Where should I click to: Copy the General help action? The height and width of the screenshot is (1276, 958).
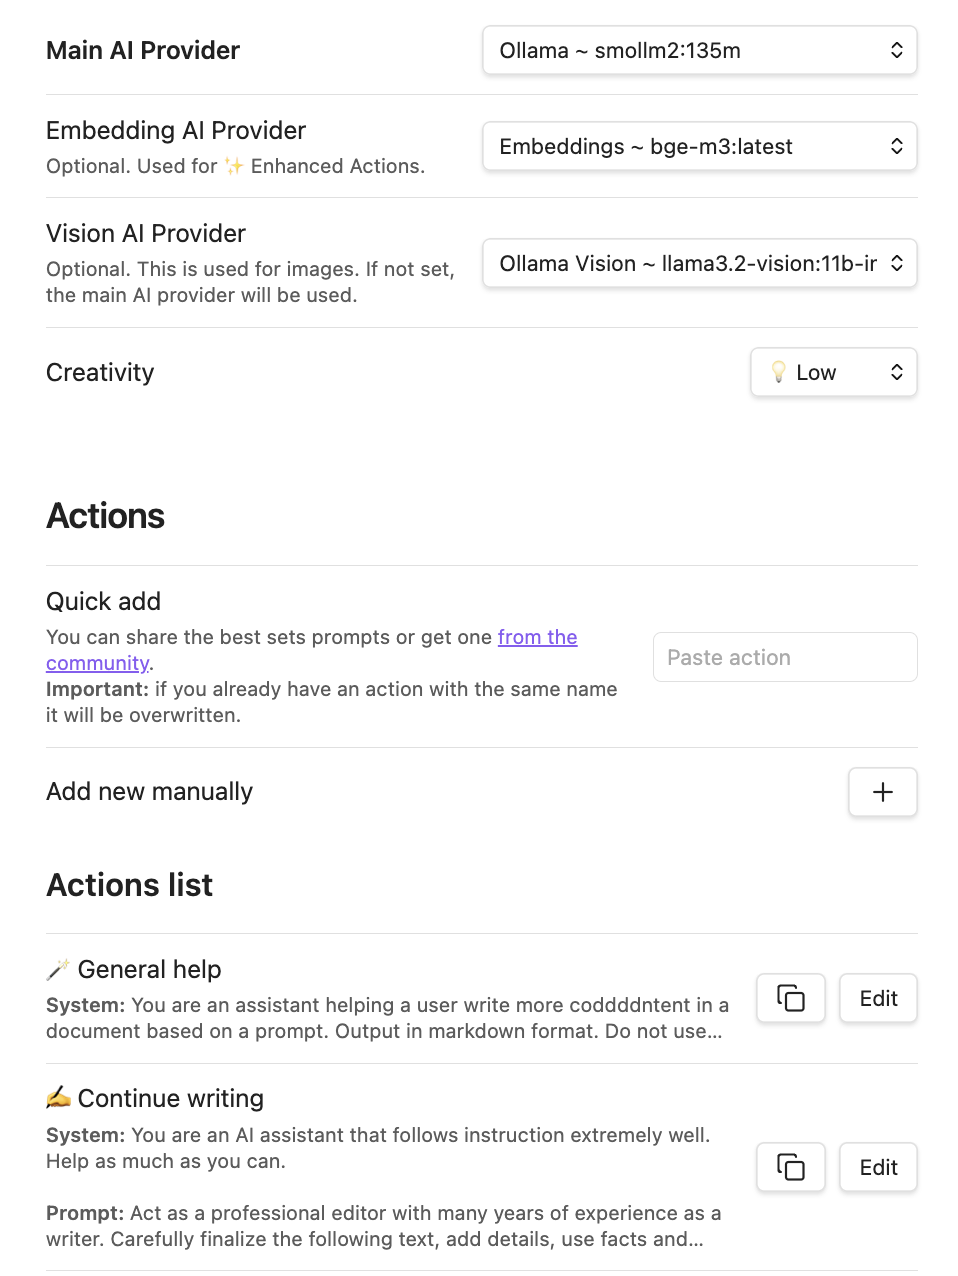point(791,998)
